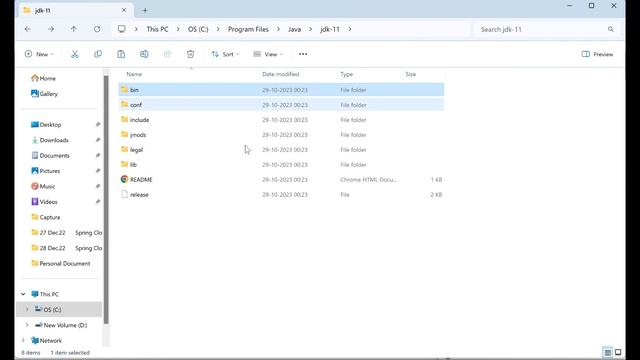Open Documents in quick access
This screenshot has width=640, height=360.
click(50, 156)
